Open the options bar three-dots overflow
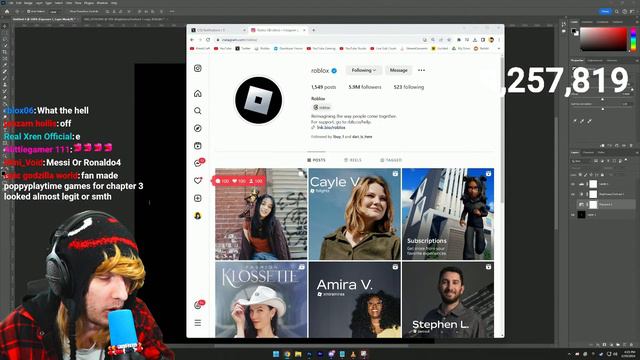 coord(171,11)
